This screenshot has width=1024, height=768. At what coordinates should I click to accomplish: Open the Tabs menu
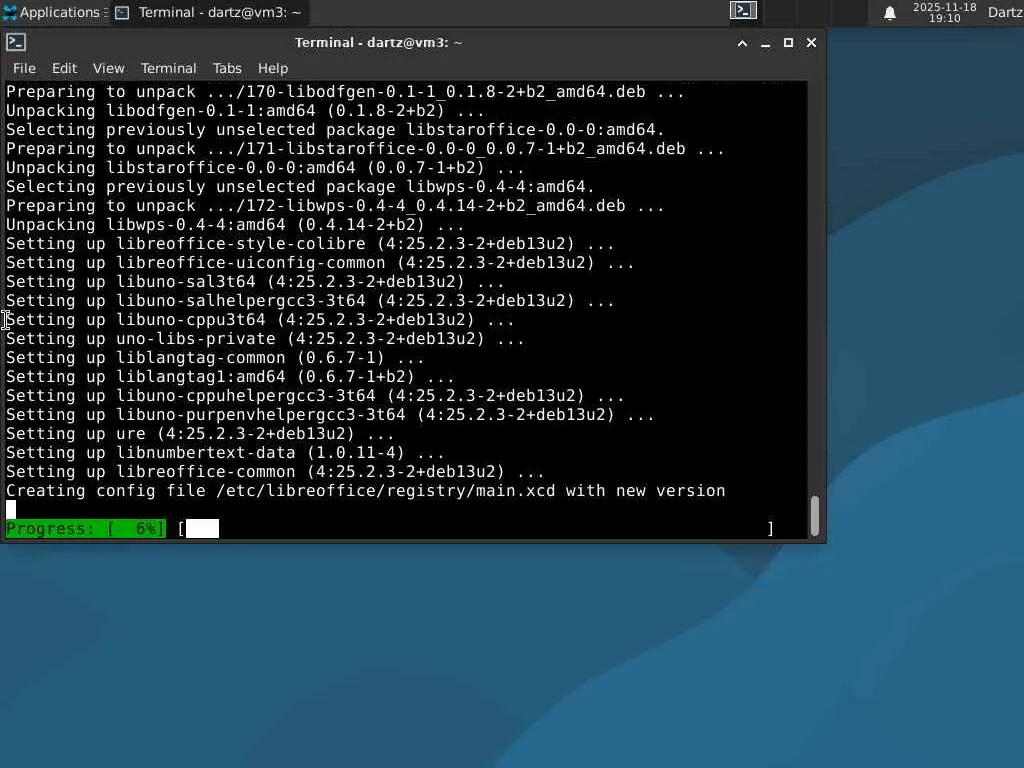pos(227,68)
